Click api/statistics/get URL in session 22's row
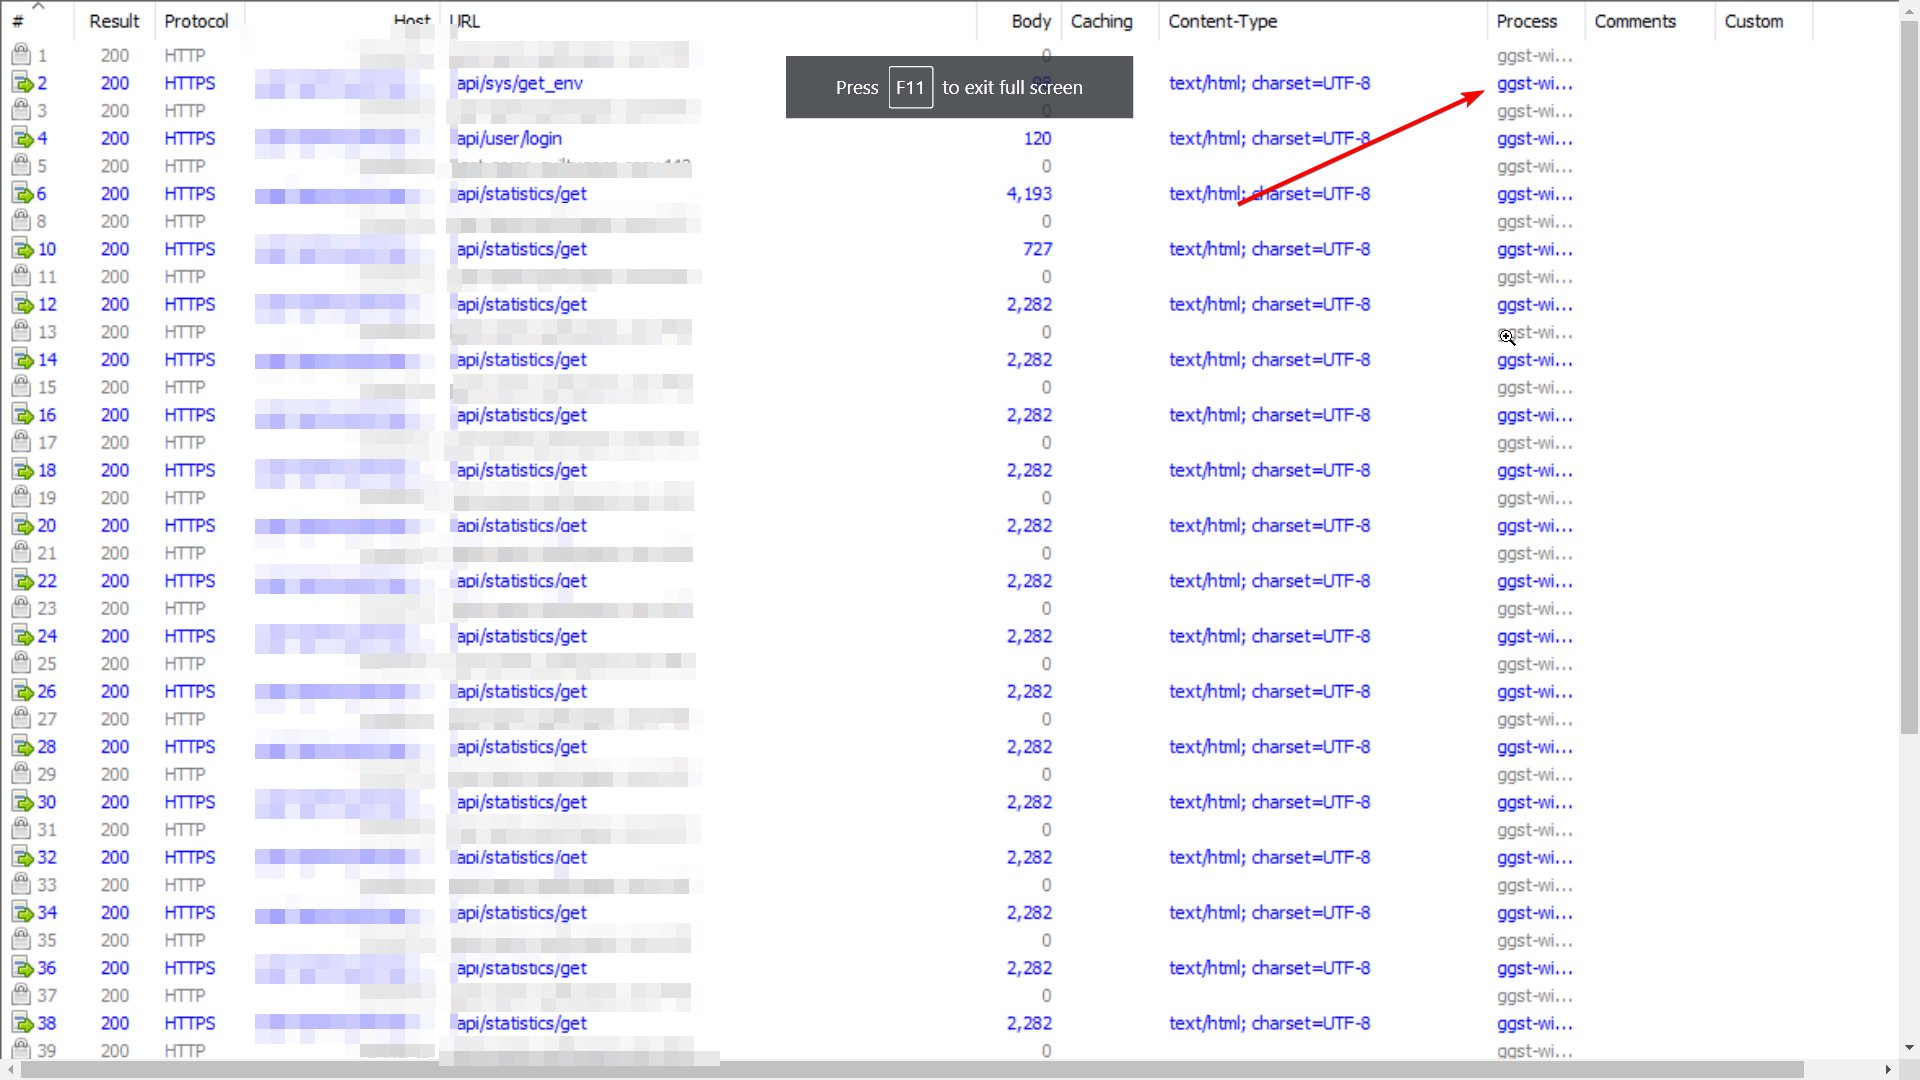 coord(522,581)
